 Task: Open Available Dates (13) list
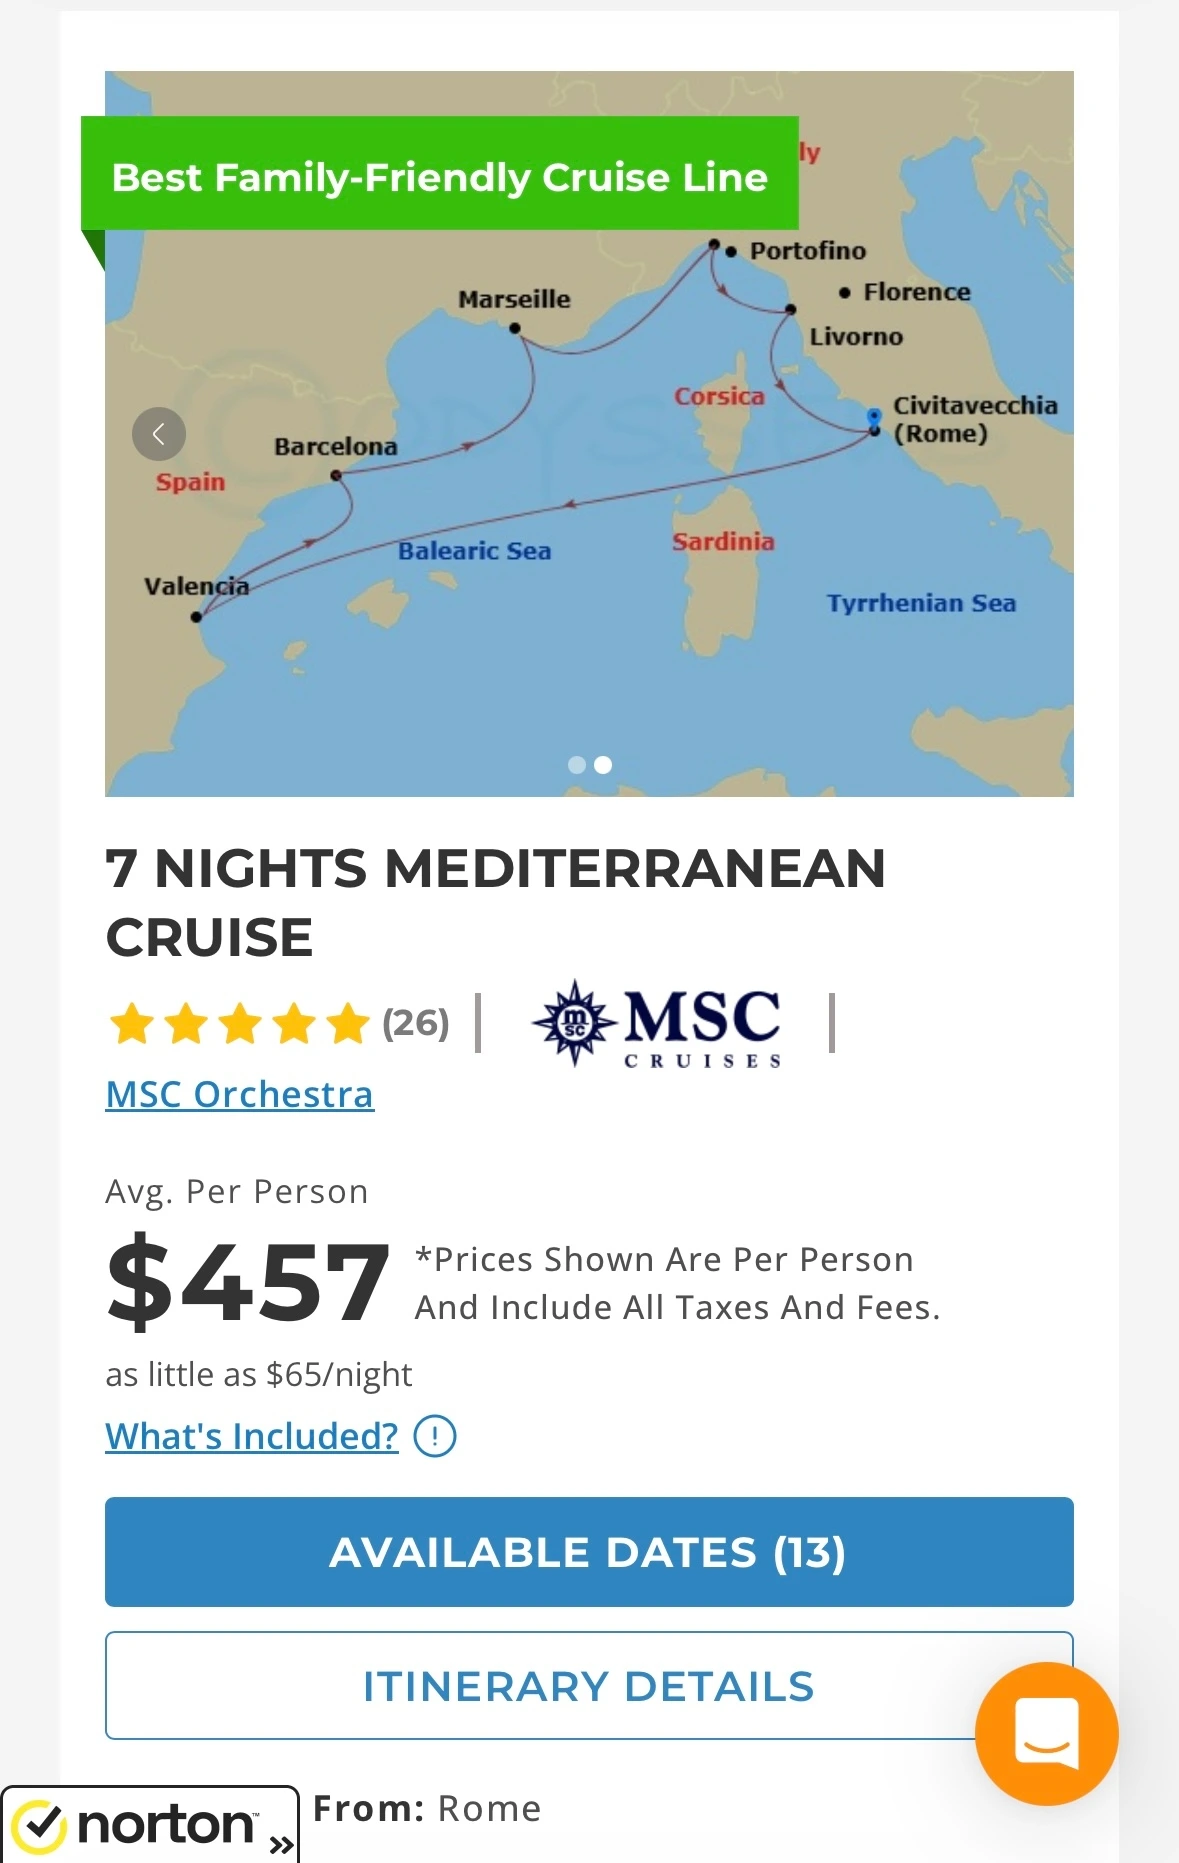tap(589, 1552)
